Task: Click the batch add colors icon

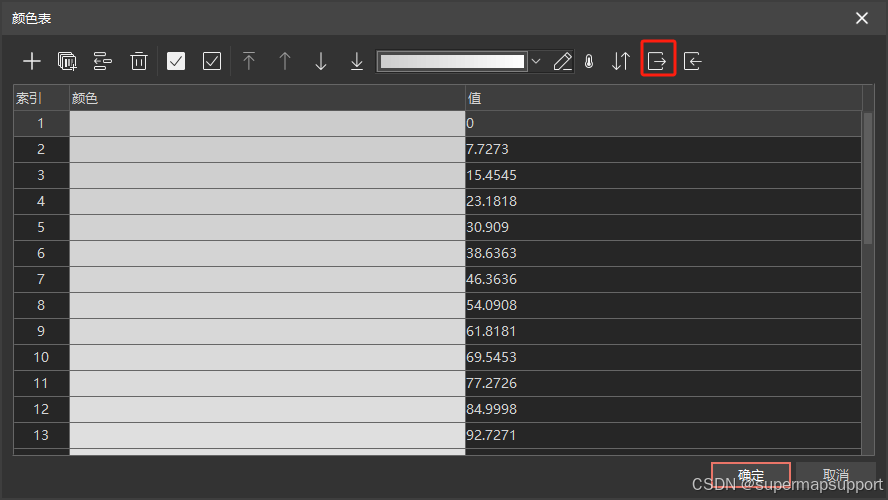Action: pyautogui.click(x=67, y=61)
